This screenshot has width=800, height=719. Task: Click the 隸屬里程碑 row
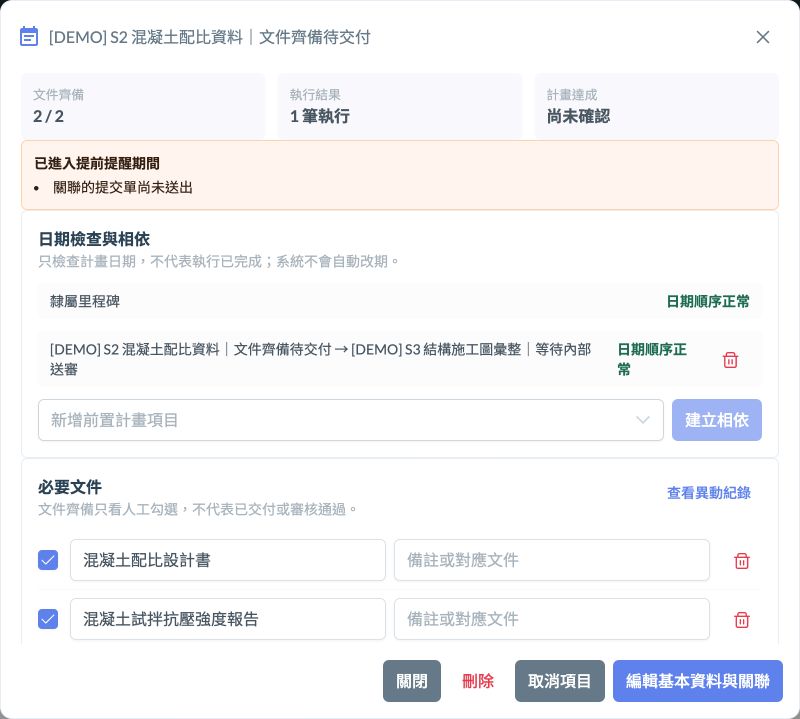point(399,301)
